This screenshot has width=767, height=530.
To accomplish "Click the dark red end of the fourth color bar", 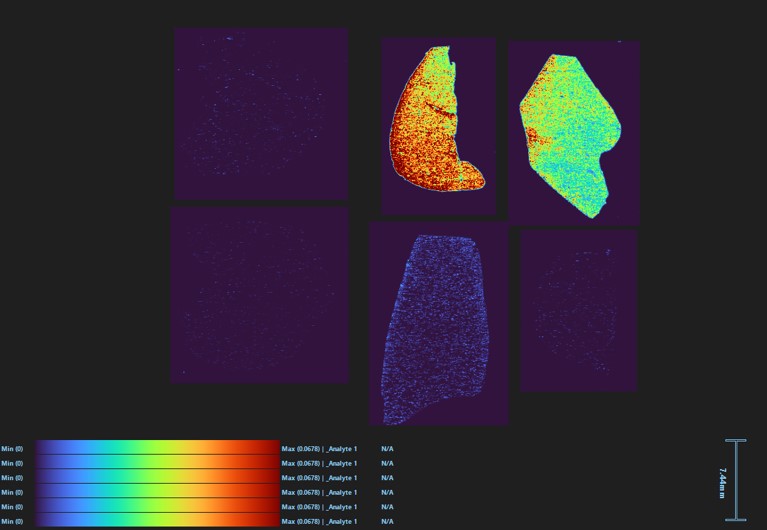I will [272, 492].
